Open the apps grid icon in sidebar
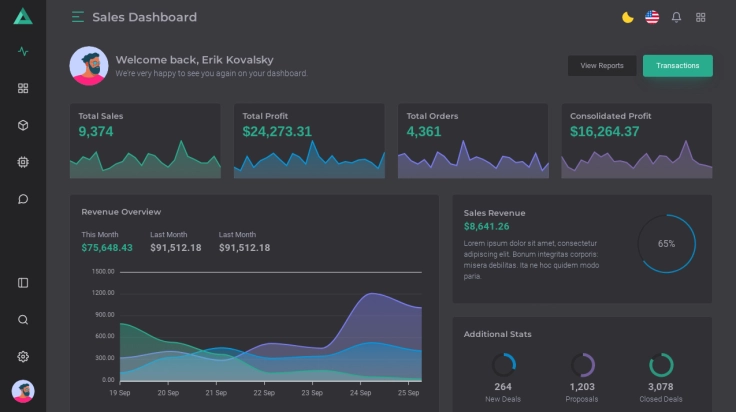The height and width of the screenshot is (412, 736). tap(23, 88)
